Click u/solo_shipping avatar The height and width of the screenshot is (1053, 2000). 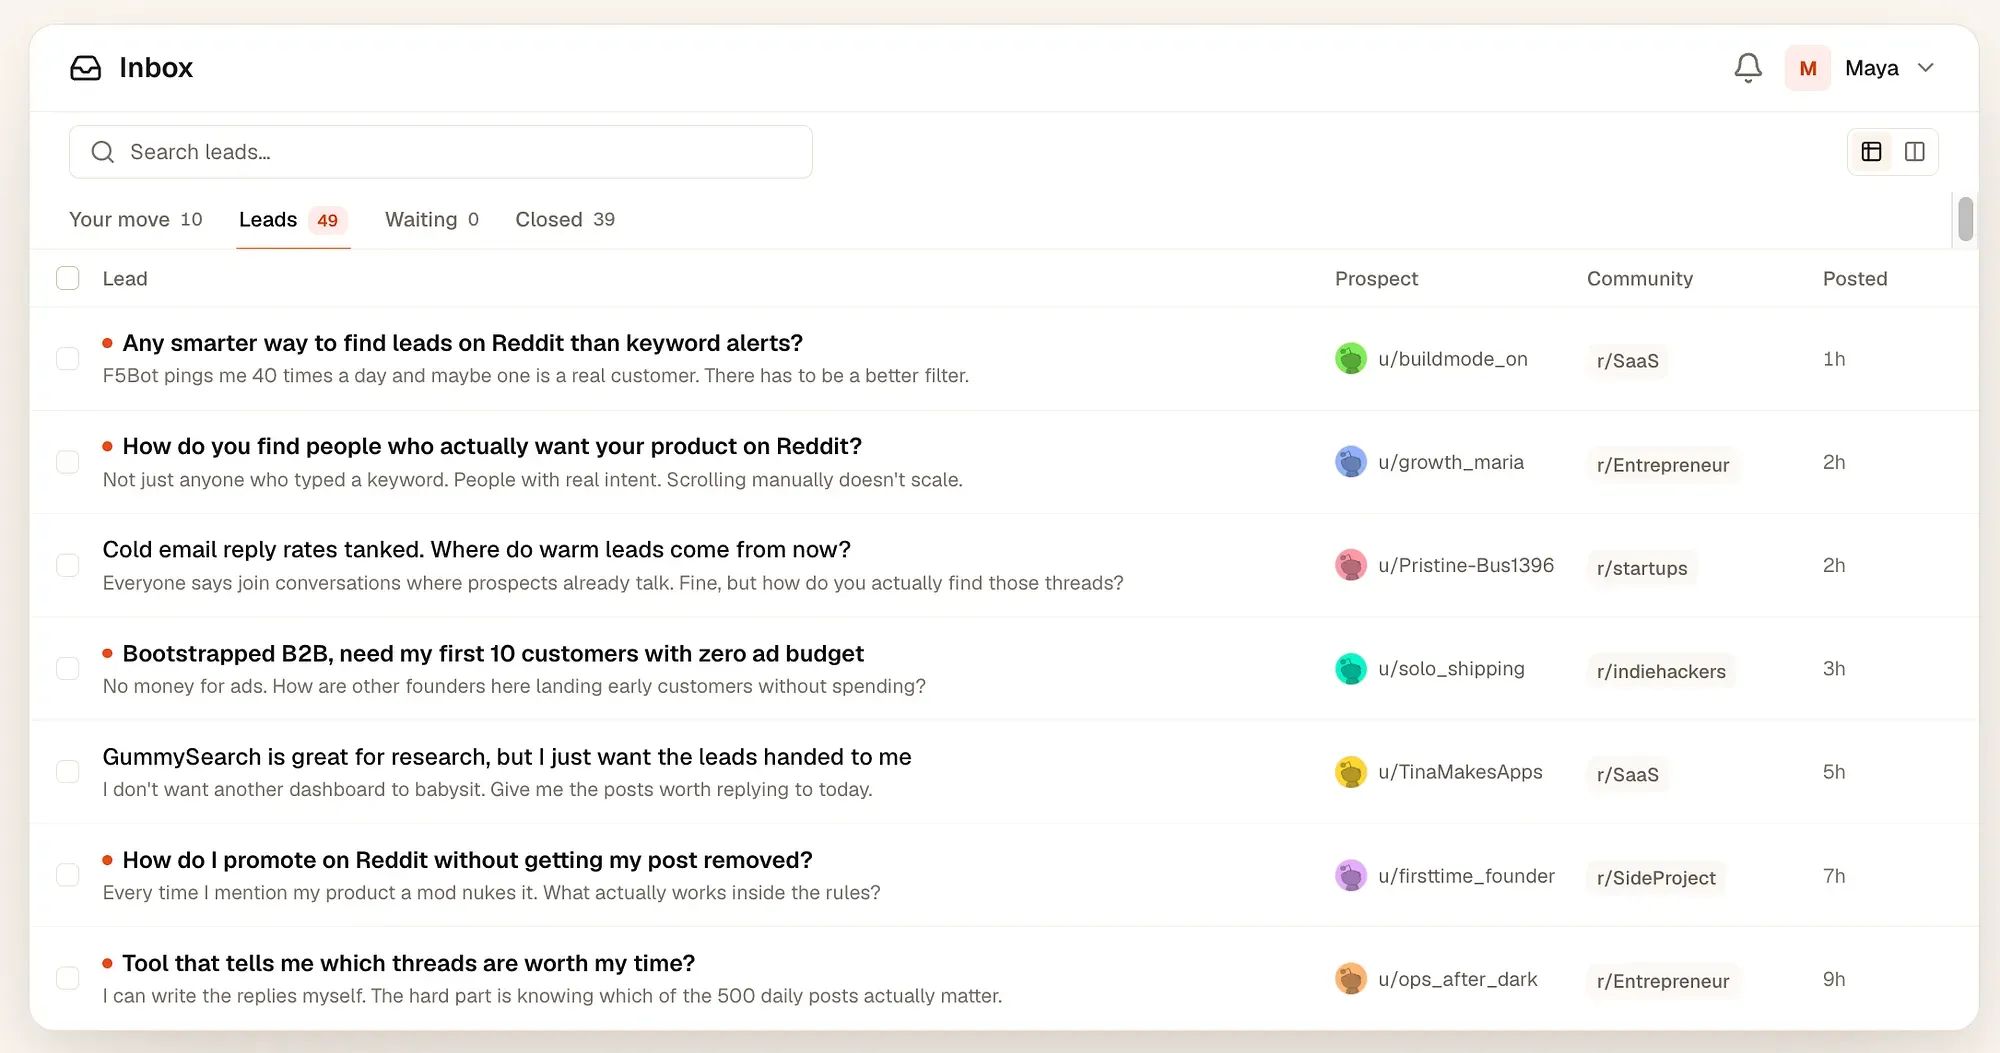tap(1351, 669)
